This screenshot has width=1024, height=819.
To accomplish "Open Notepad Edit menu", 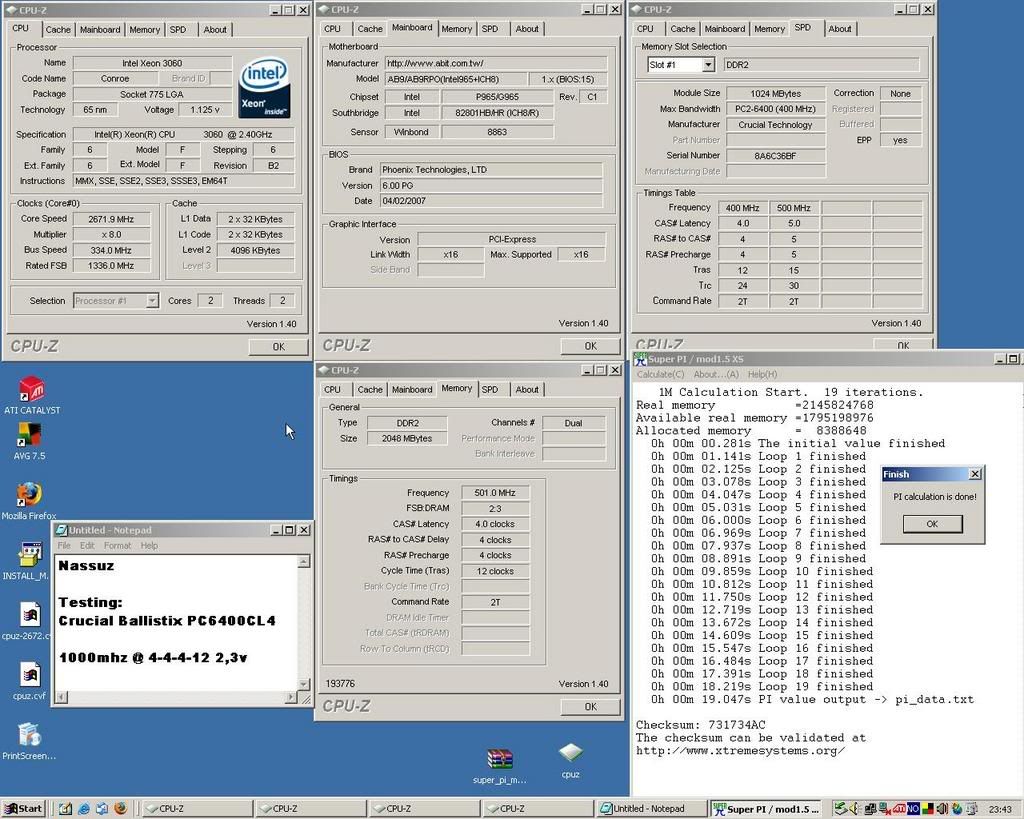I will click(x=87, y=545).
